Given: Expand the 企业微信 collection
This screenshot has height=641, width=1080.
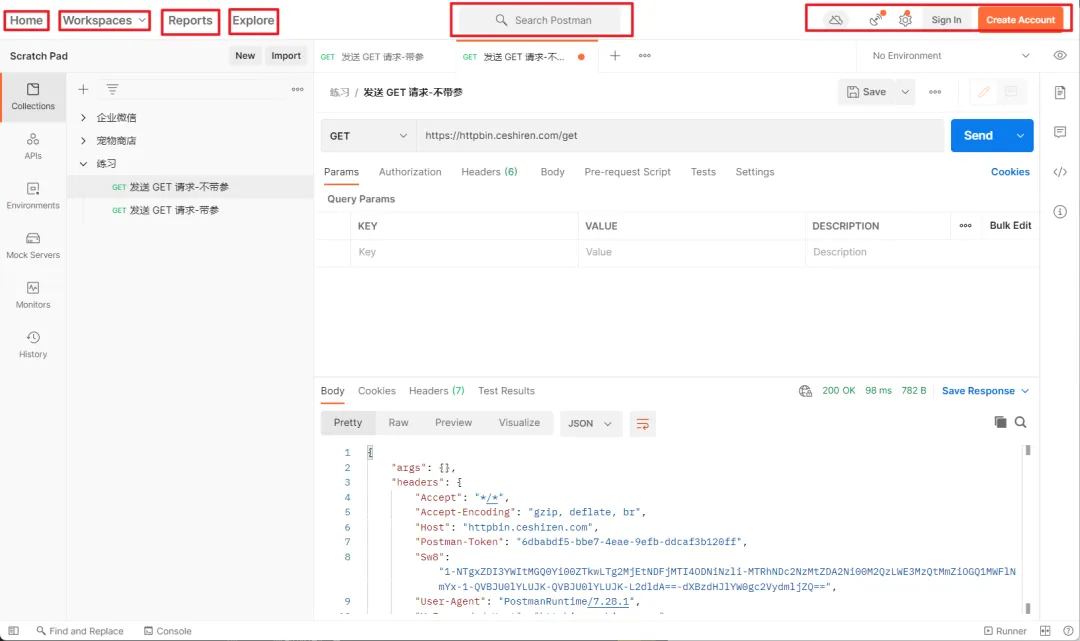Looking at the screenshot, I should [84, 118].
